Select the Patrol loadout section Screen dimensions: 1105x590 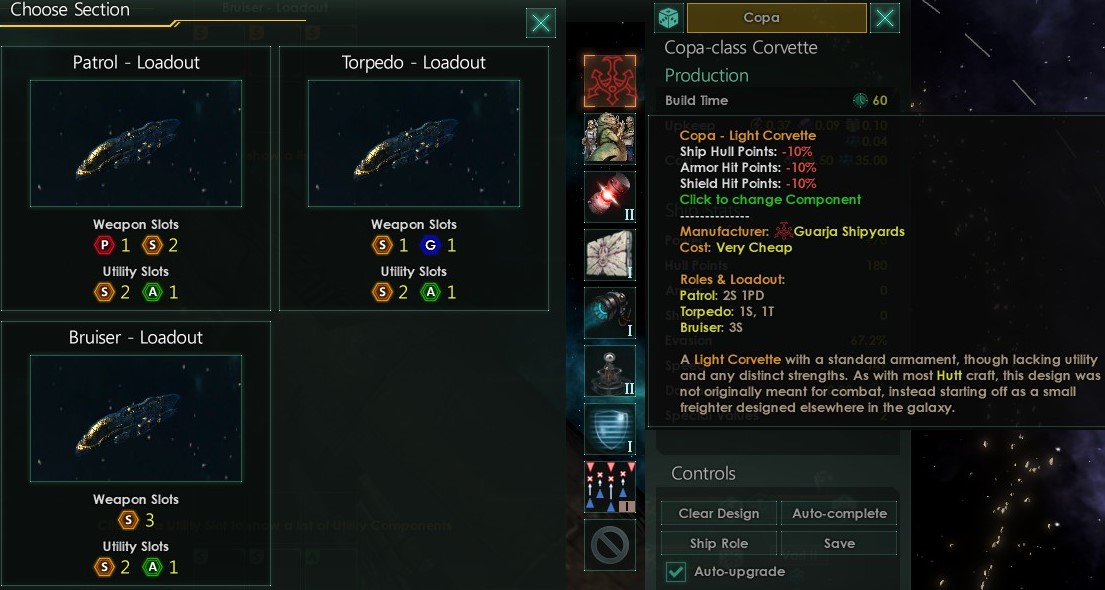tap(136, 178)
